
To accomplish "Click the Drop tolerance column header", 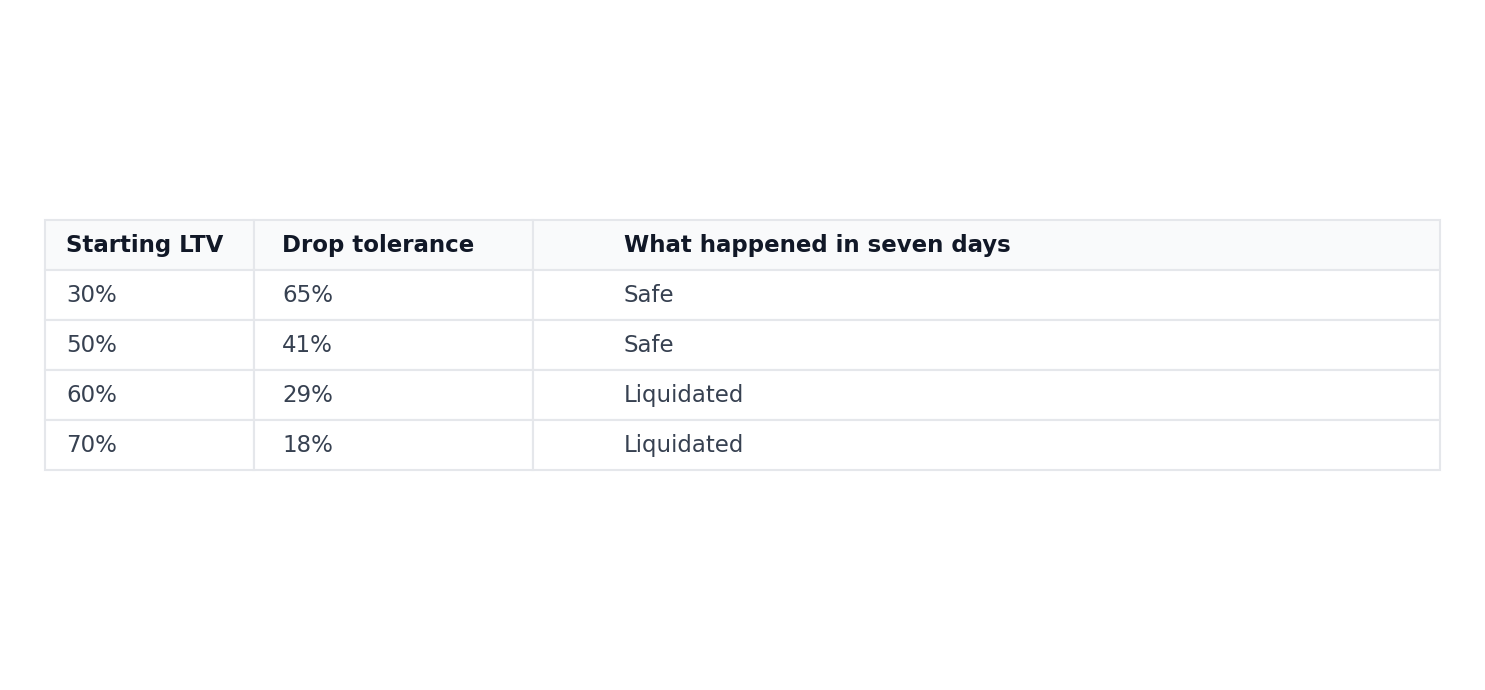I will pos(377,245).
